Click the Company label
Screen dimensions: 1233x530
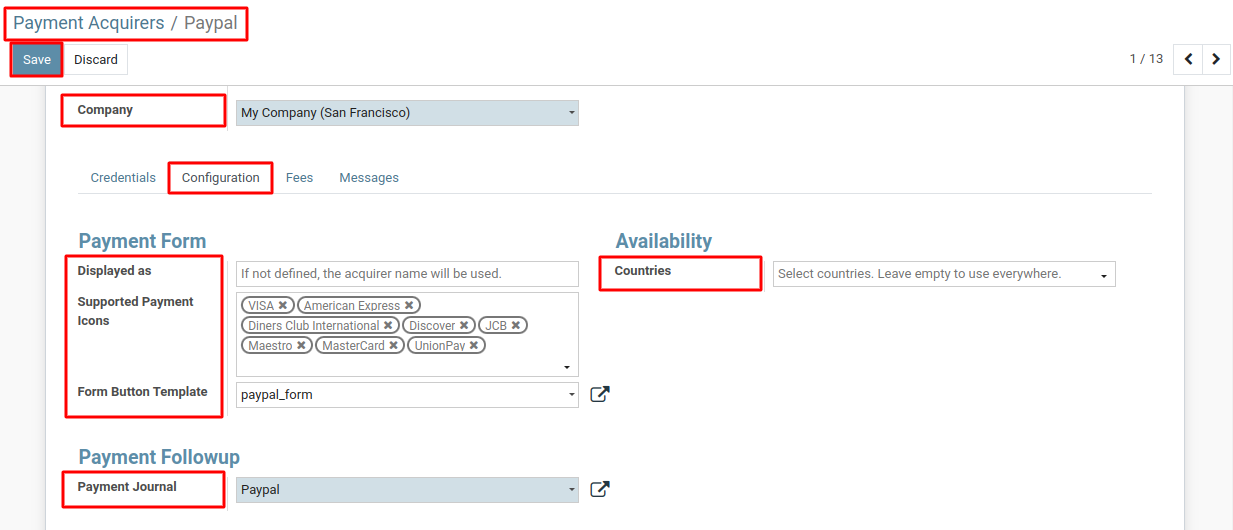click(105, 110)
